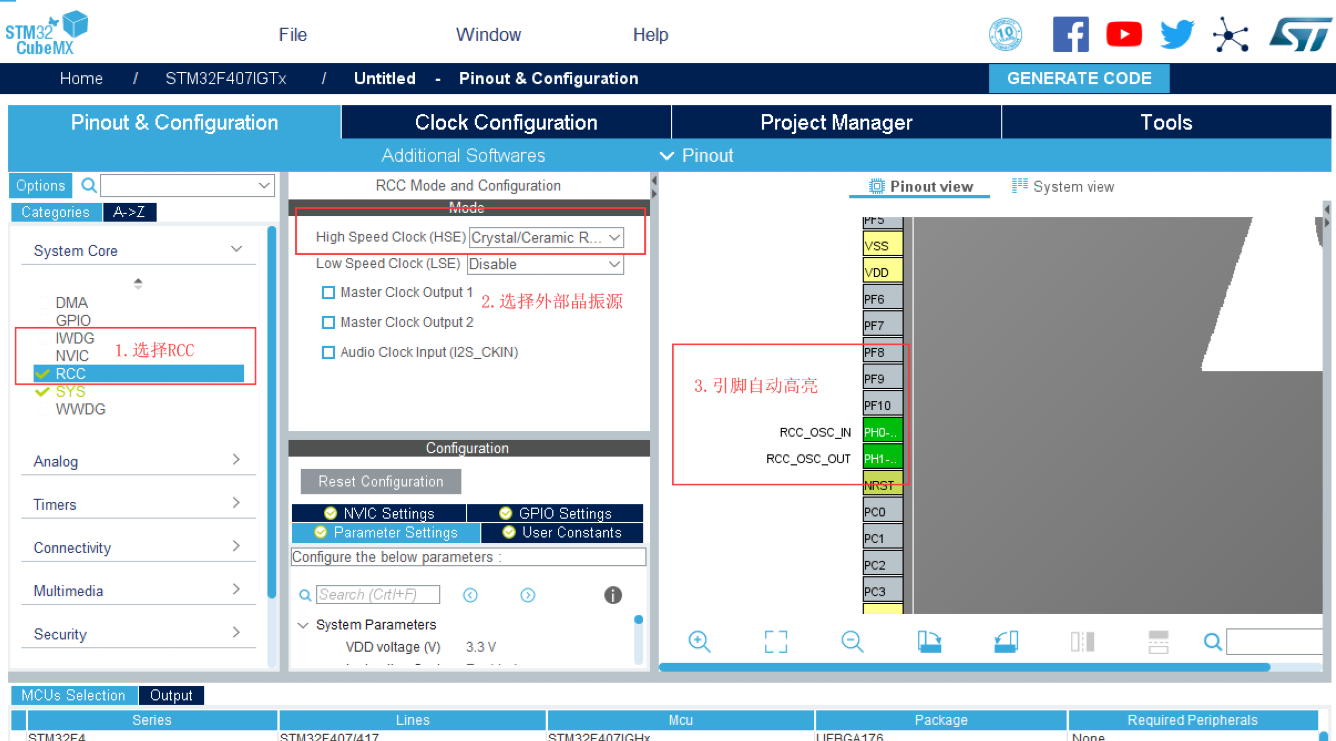Image resolution: width=1336 pixels, height=741 pixels.
Task: Fit the chip to the view
Action: pos(776,642)
